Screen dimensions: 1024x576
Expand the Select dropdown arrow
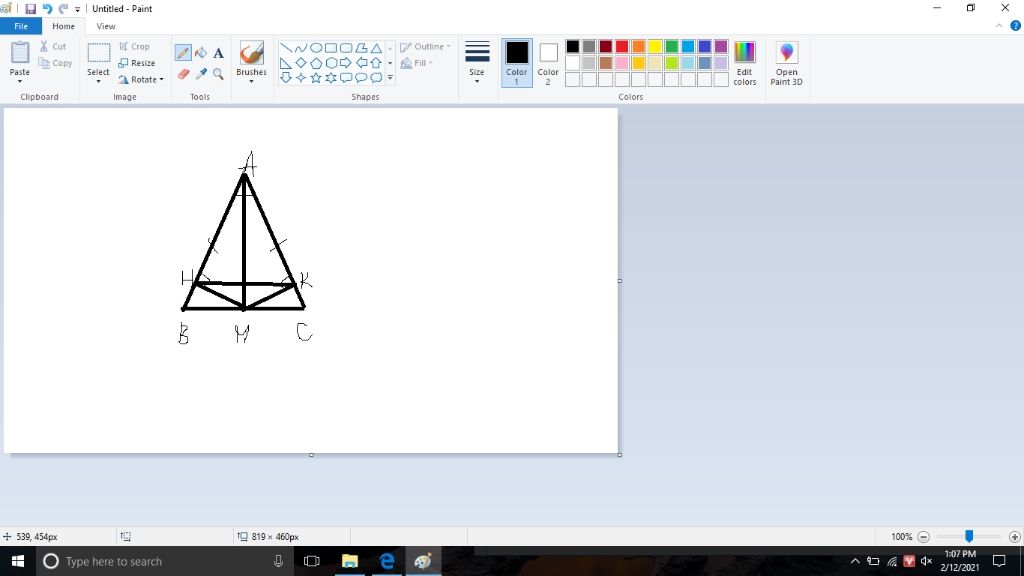tap(99, 81)
